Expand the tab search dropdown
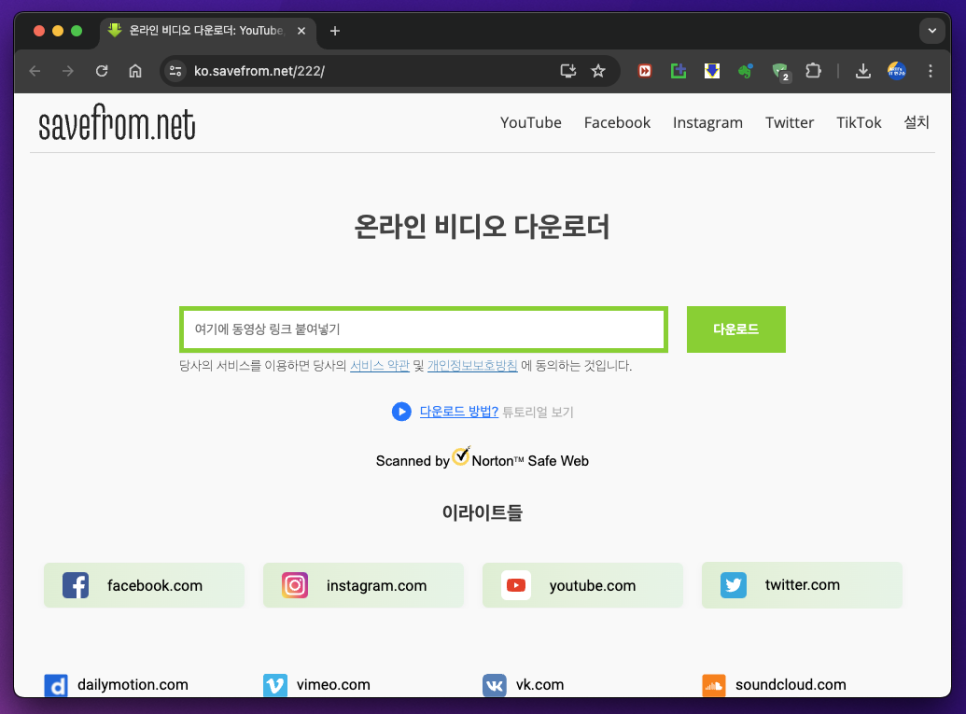 [x=932, y=31]
